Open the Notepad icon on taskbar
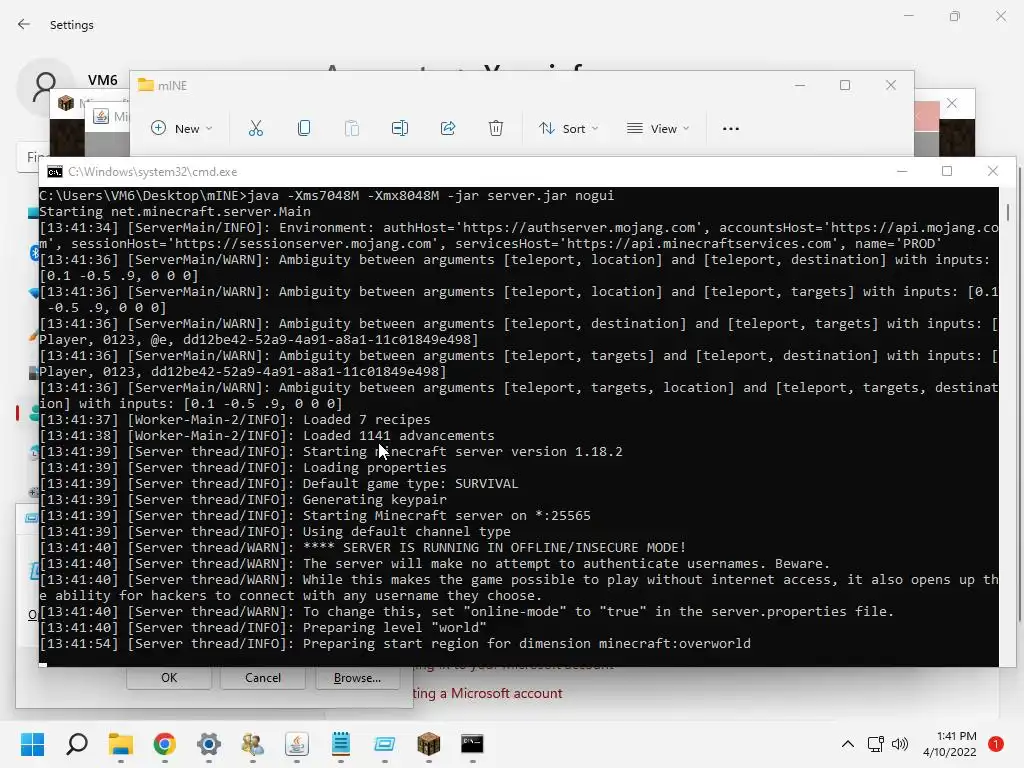Viewport: 1024px width, 768px height. click(x=341, y=744)
